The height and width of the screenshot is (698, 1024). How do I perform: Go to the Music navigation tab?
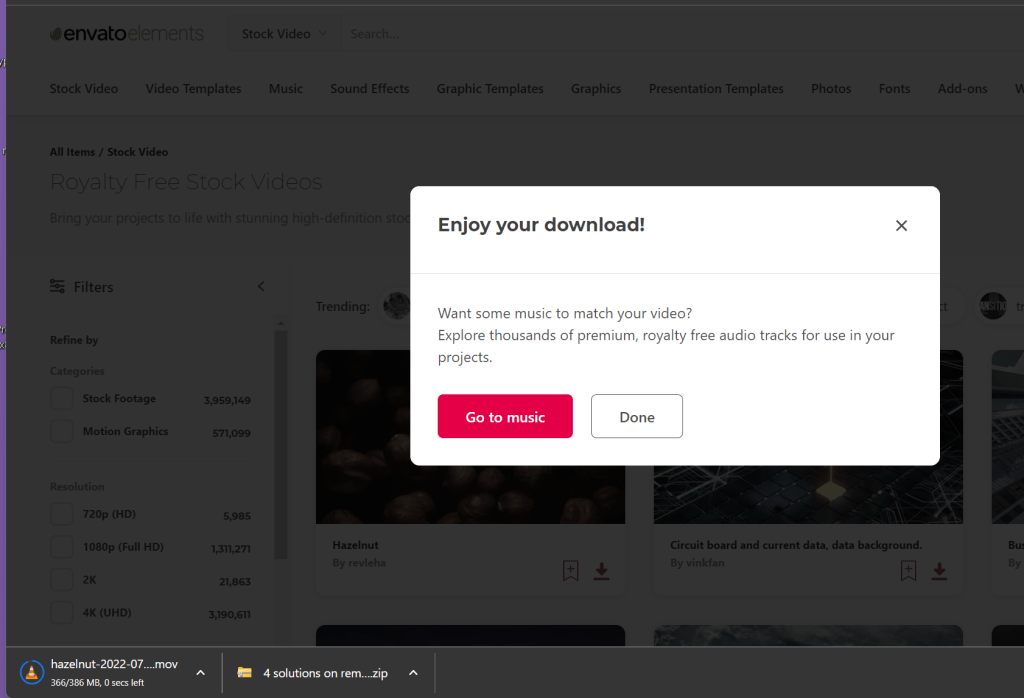[x=285, y=89]
